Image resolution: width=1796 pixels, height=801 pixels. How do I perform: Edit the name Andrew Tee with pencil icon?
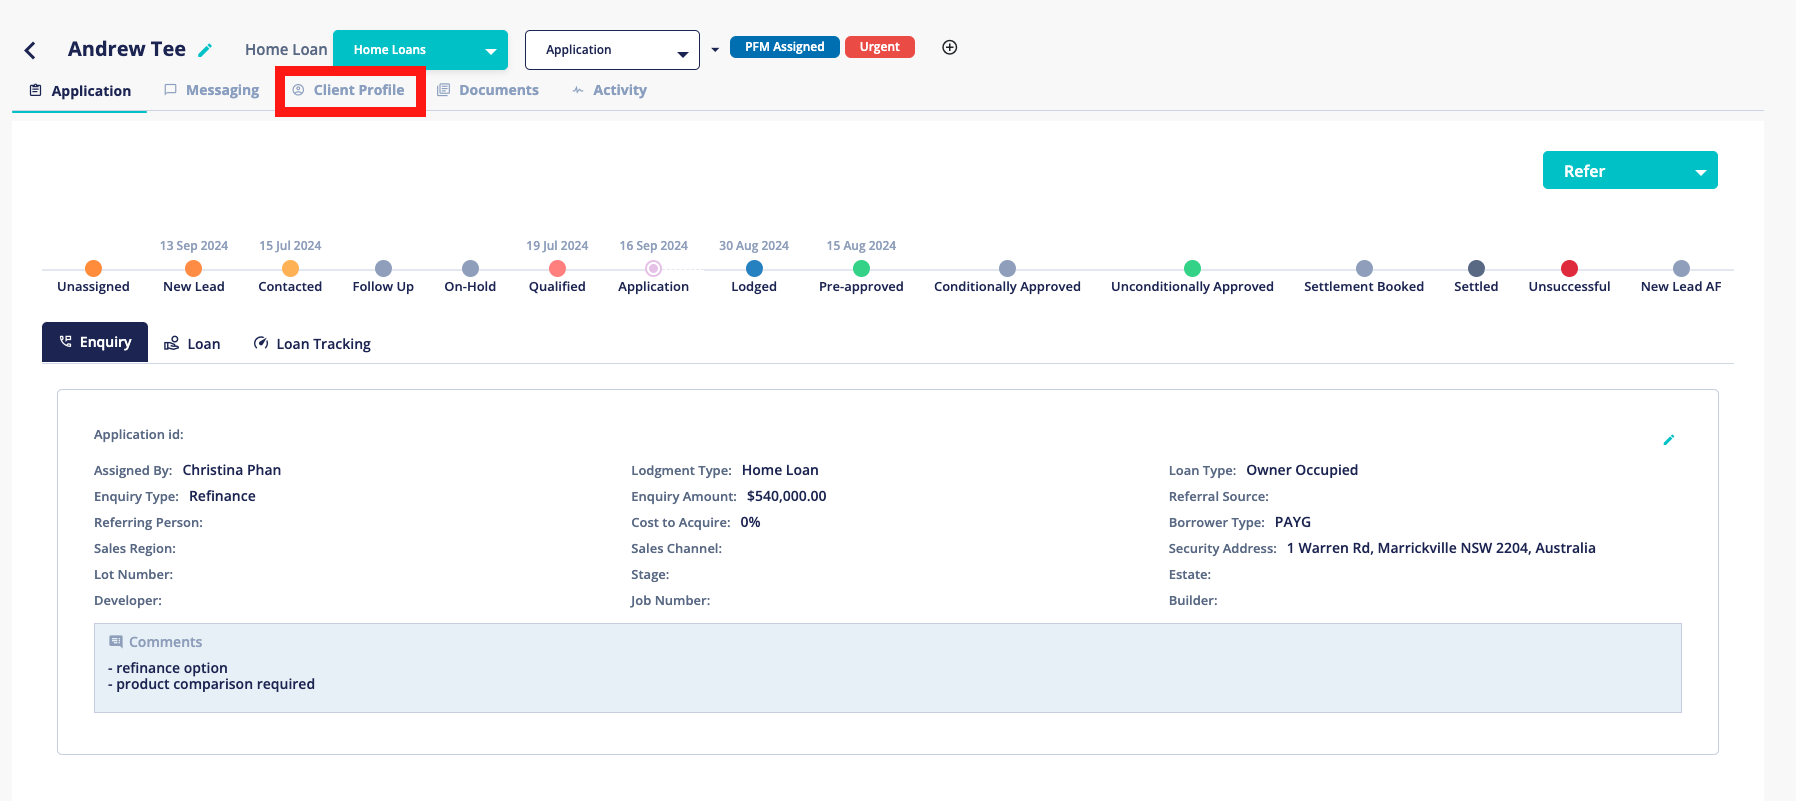click(x=205, y=50)
